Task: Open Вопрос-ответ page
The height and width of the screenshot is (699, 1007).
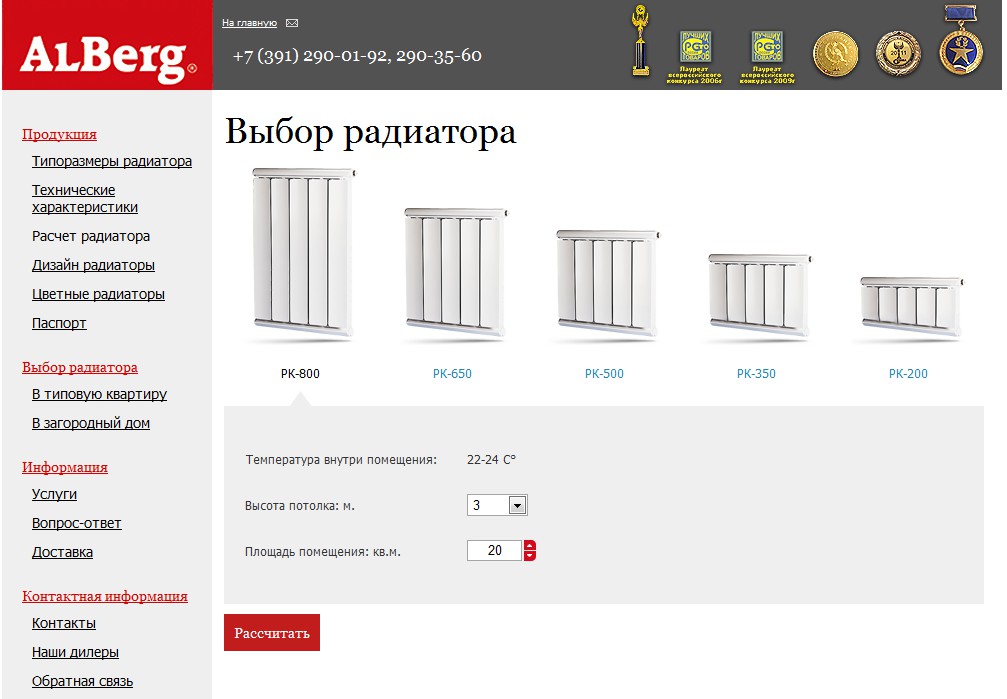Action: [76, 523]
